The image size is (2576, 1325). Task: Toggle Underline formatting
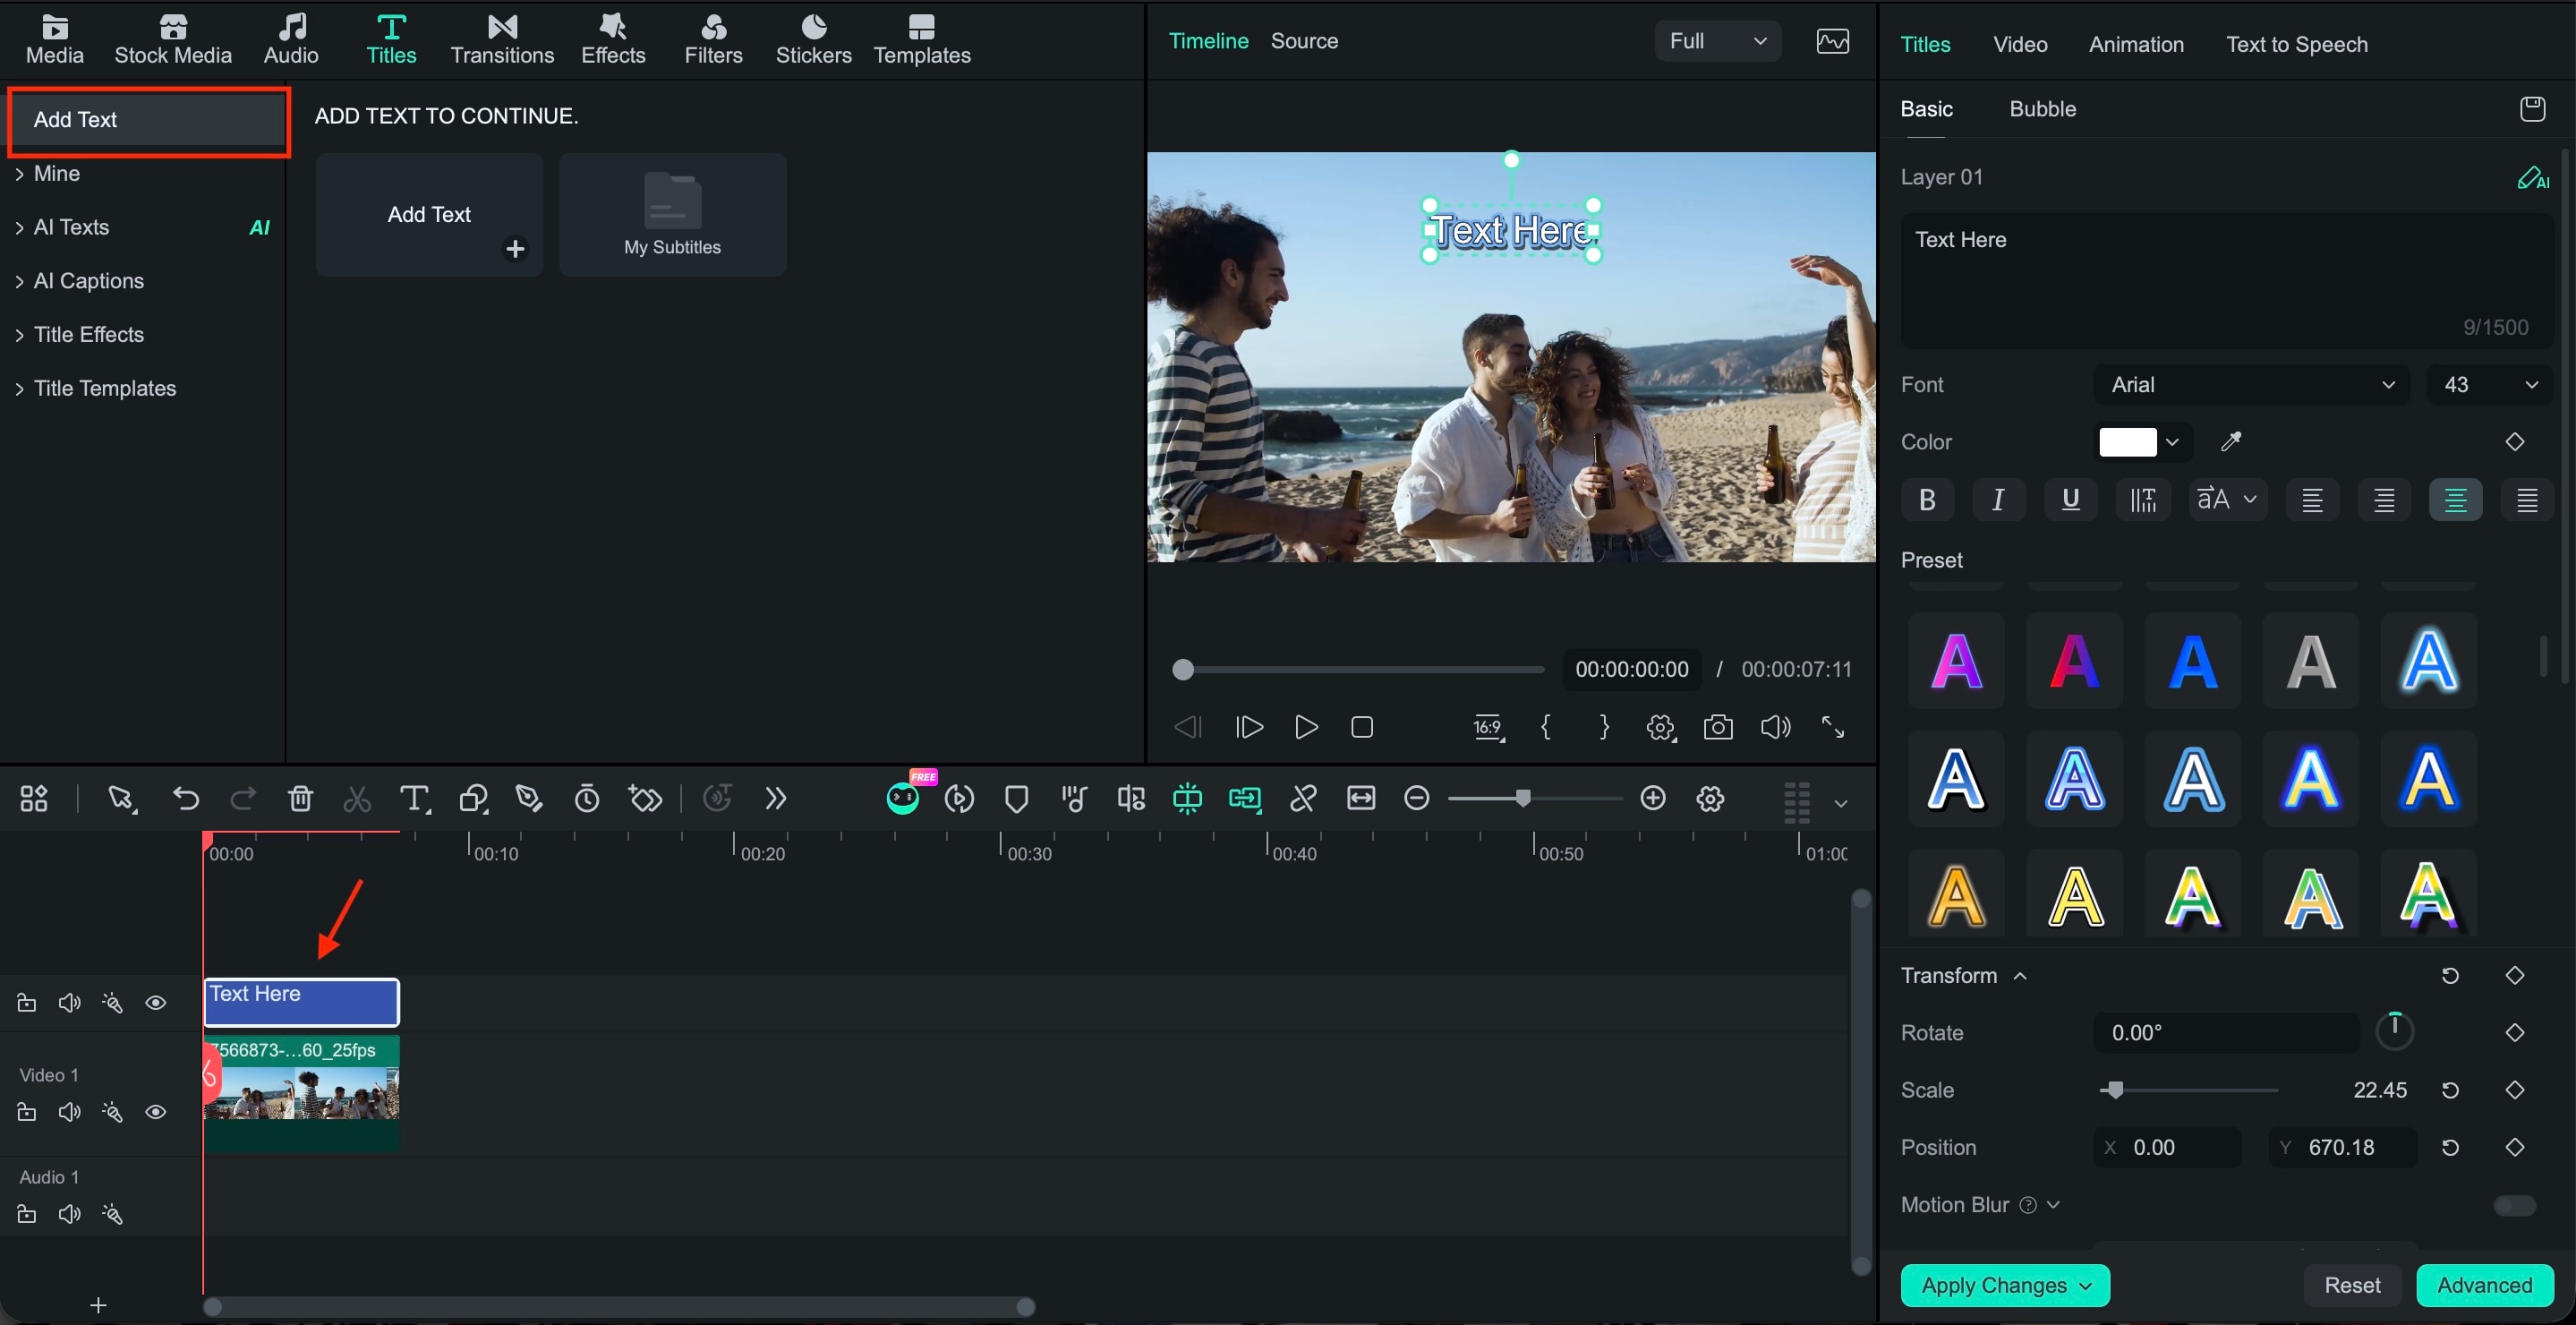pos(2070,499)
